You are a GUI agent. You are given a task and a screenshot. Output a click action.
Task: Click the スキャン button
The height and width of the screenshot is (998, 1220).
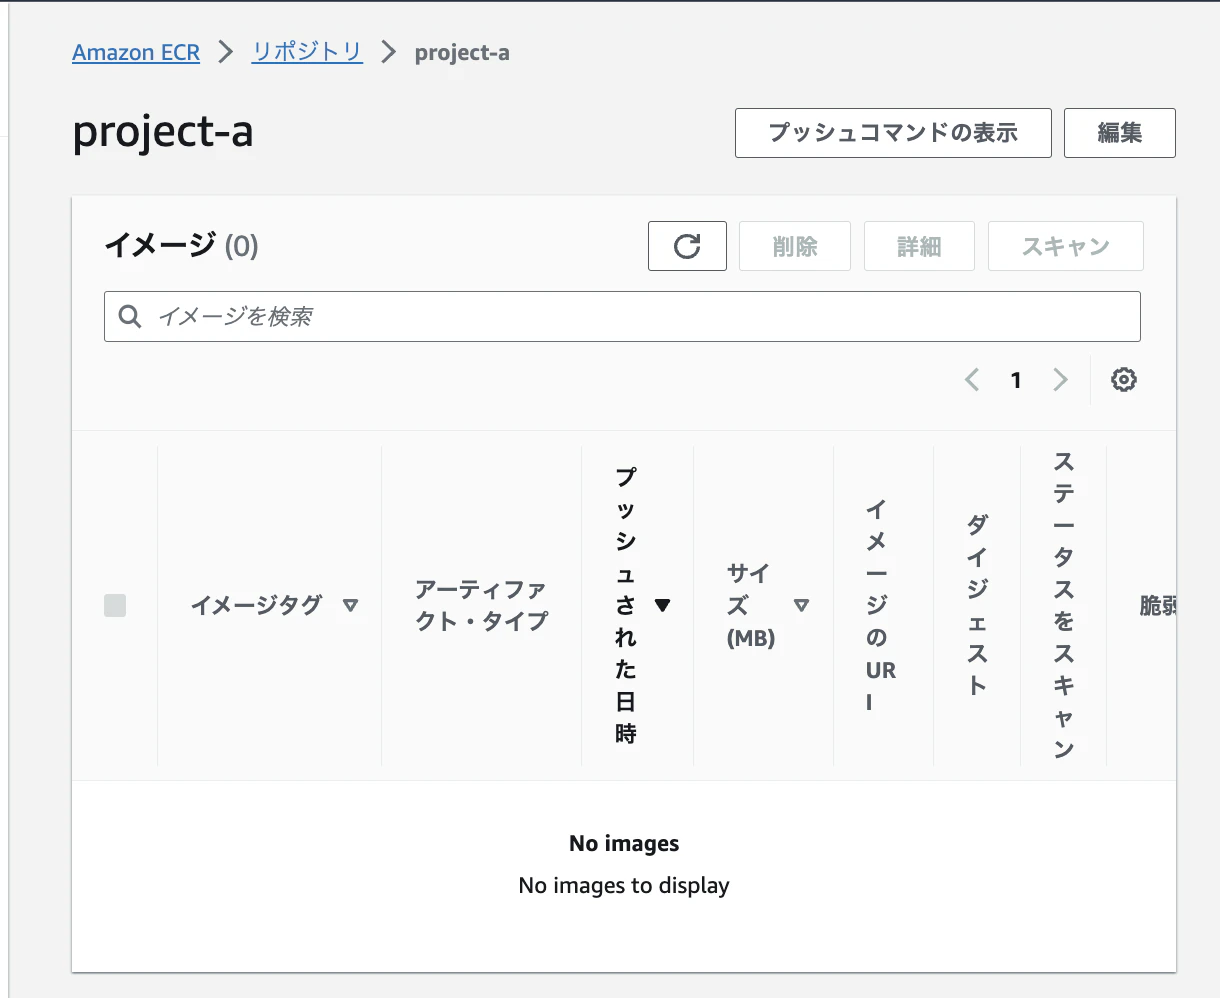point(1066,246)
